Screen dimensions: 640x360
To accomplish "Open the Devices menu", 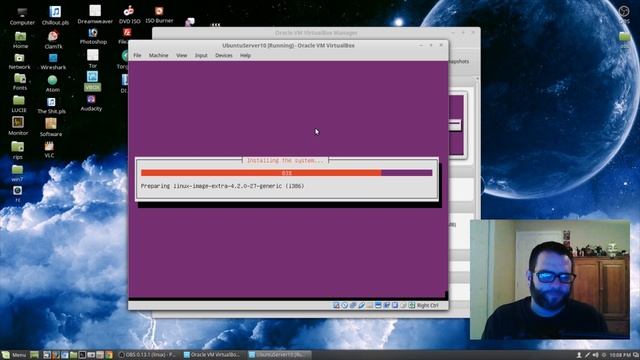I will coord(224,55).
